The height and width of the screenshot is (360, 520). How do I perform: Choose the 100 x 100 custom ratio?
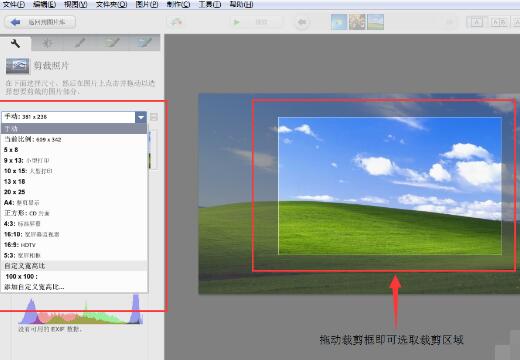74,276
